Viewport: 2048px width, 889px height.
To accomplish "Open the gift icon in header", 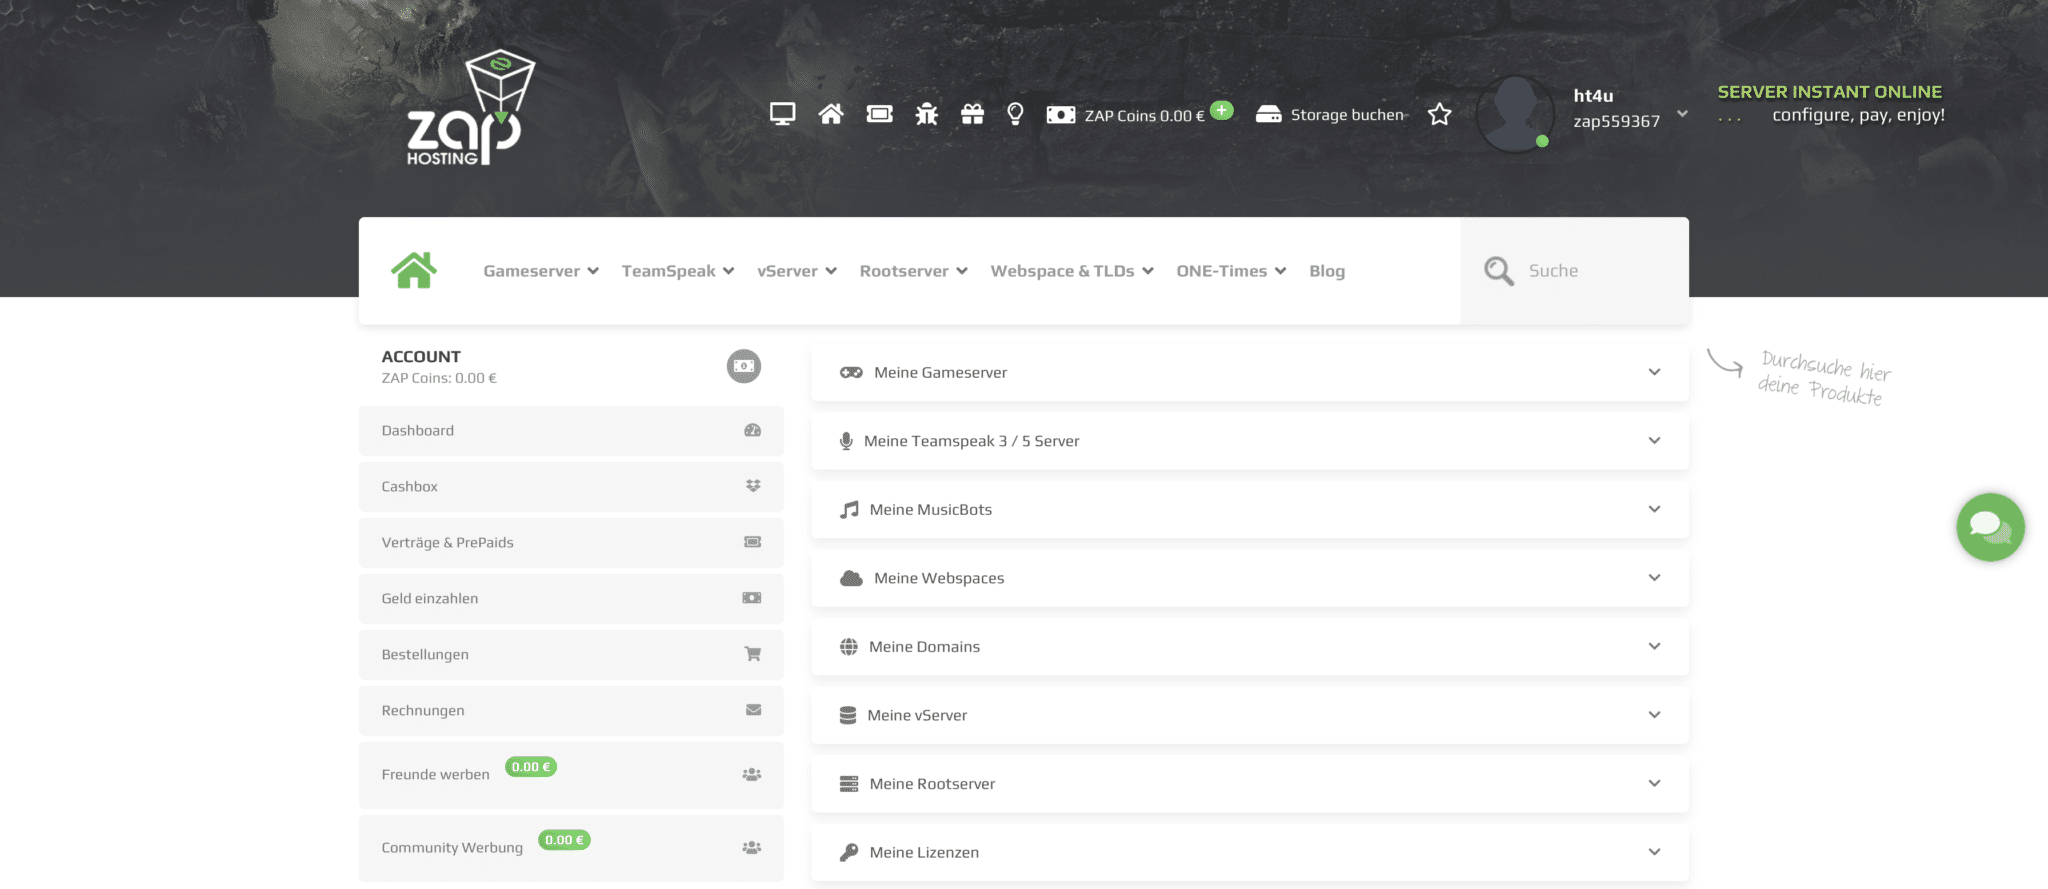I will coord(972,114).
